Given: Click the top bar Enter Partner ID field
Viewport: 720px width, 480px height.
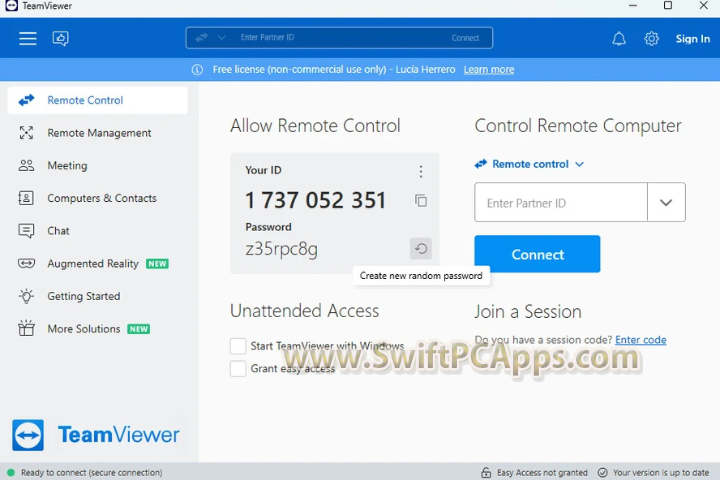Looking at the screenshot, I should click(x=340, y=38).
